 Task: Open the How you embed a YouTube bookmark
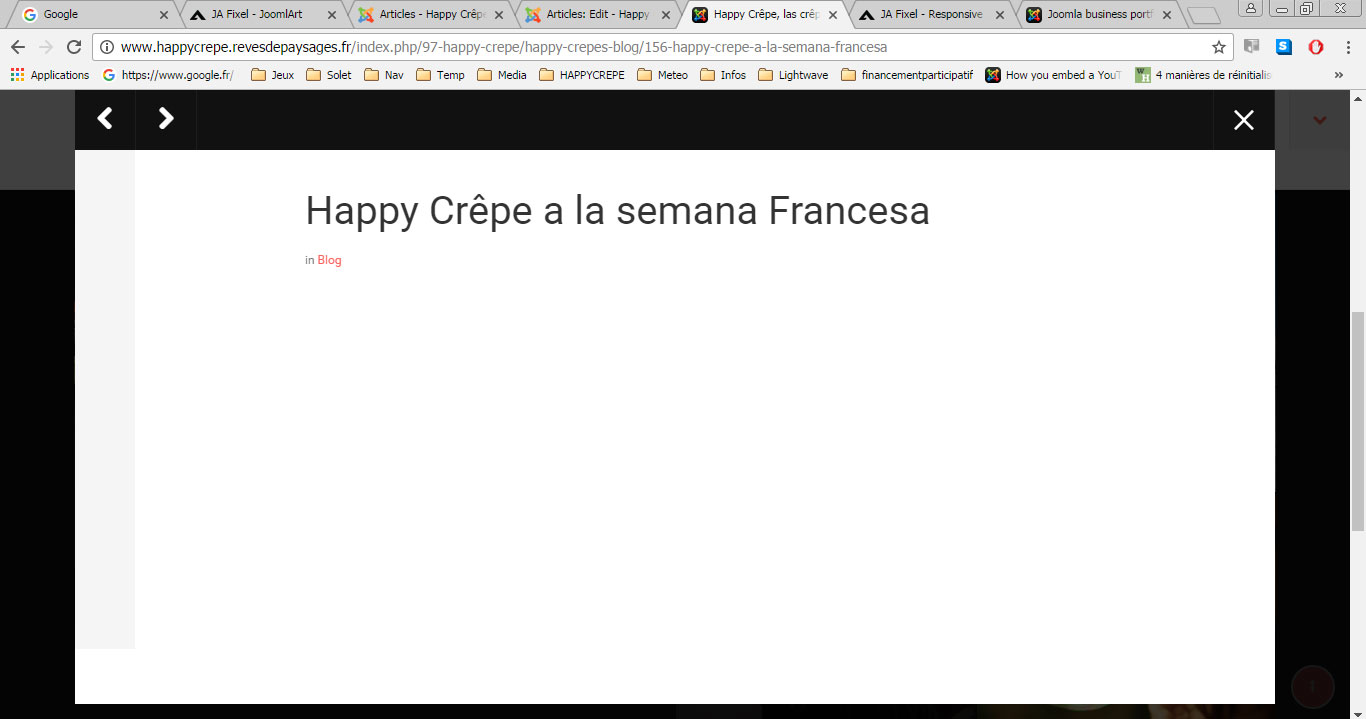pyautogui.click(x=1053, y=75)
